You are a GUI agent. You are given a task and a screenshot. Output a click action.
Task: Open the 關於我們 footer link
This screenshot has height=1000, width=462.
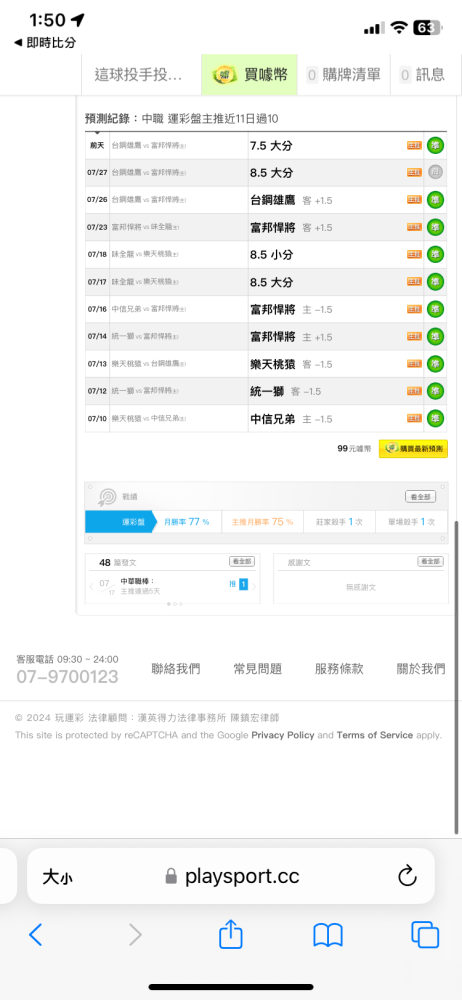pyautogui.click(x=421, y=669)
